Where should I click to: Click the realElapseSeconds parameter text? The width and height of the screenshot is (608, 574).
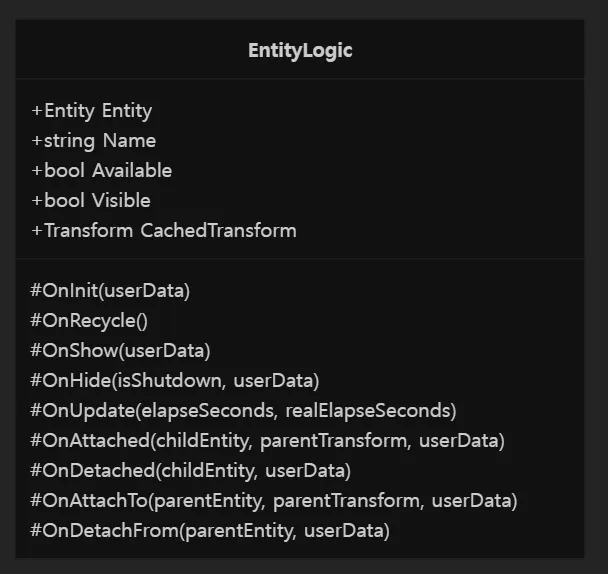coord(368,411)
